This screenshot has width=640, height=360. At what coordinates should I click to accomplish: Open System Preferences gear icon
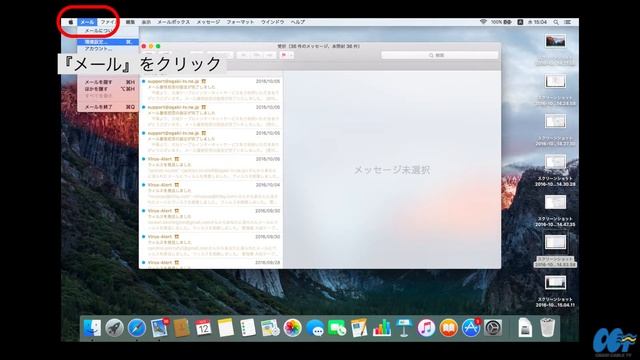[493, 328]
